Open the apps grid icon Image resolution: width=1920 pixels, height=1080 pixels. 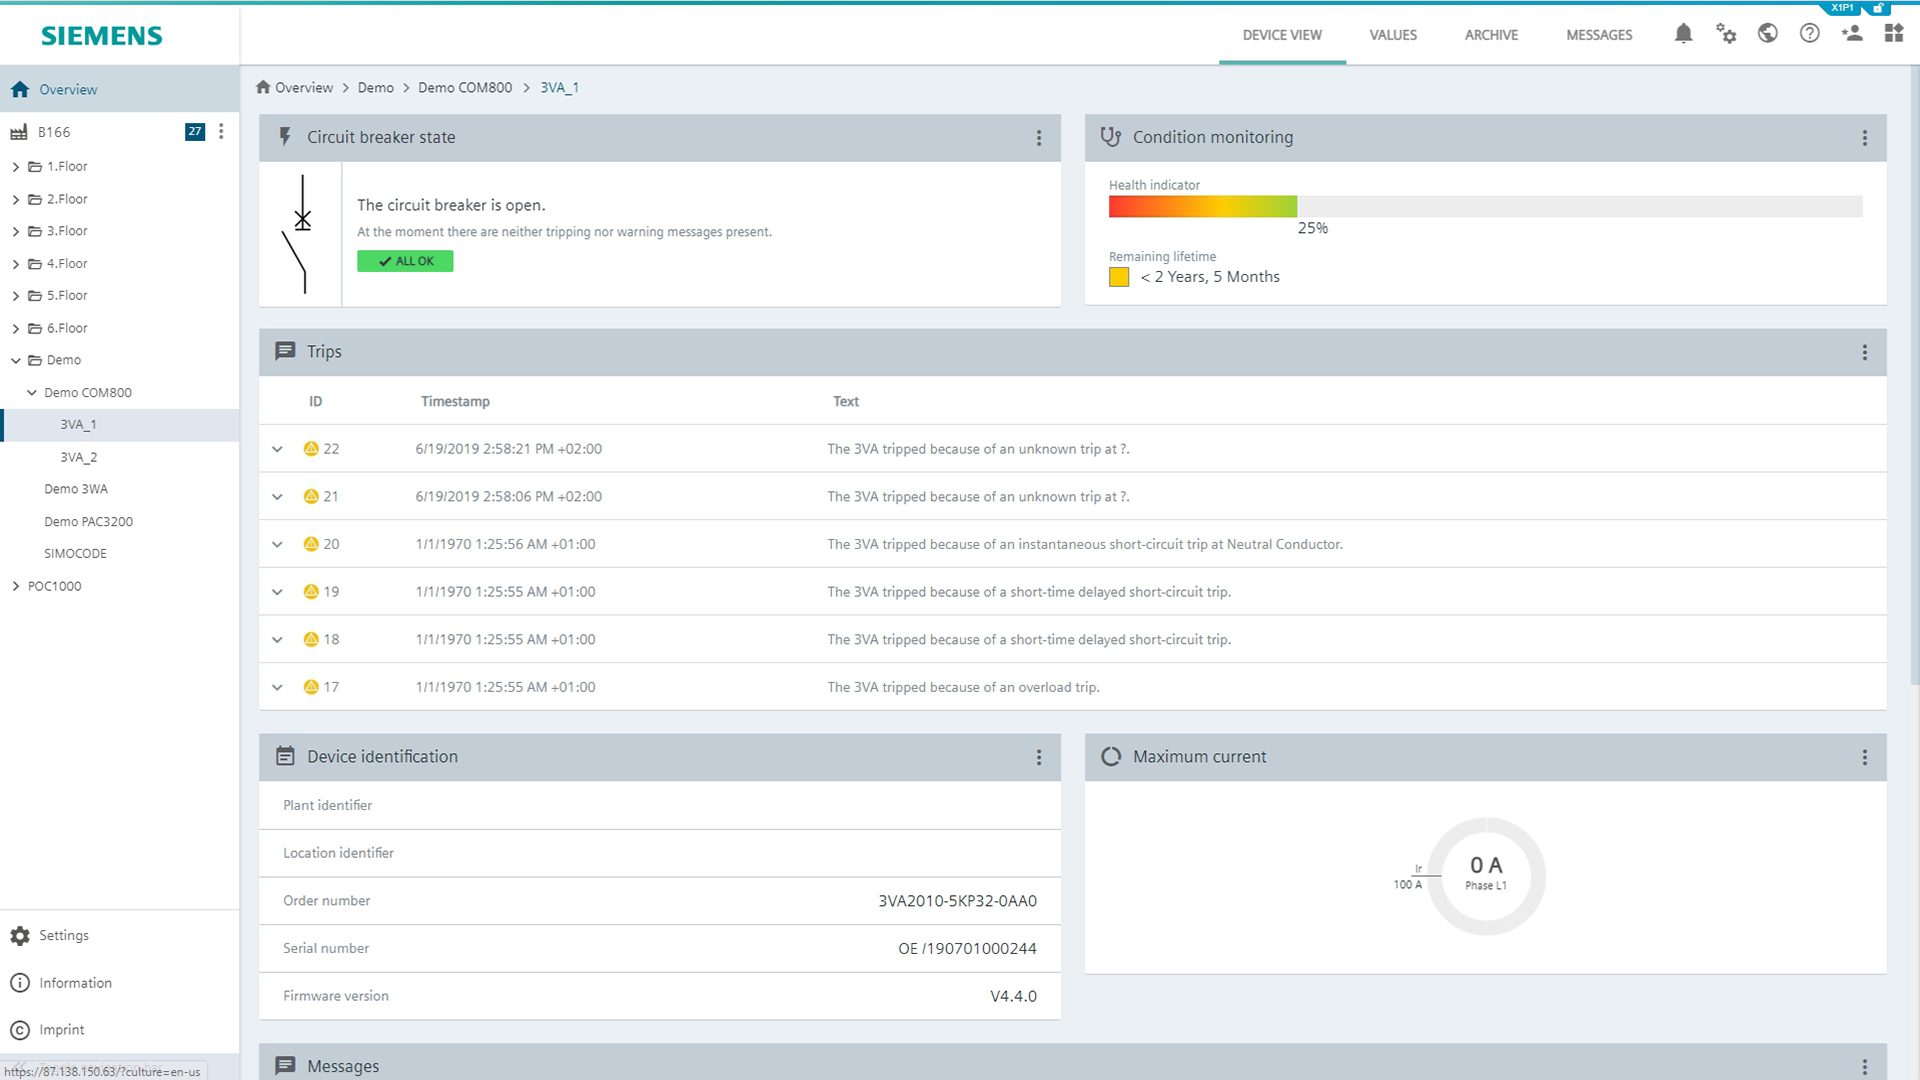pyautogui.click(x=1894, y=34)
